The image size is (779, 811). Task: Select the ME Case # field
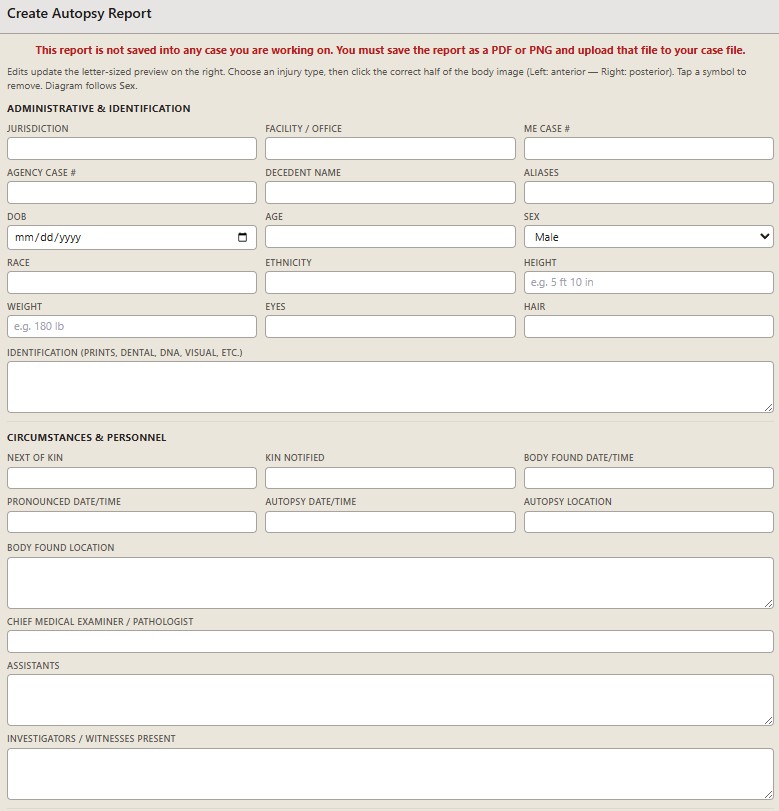pos(649,148)
